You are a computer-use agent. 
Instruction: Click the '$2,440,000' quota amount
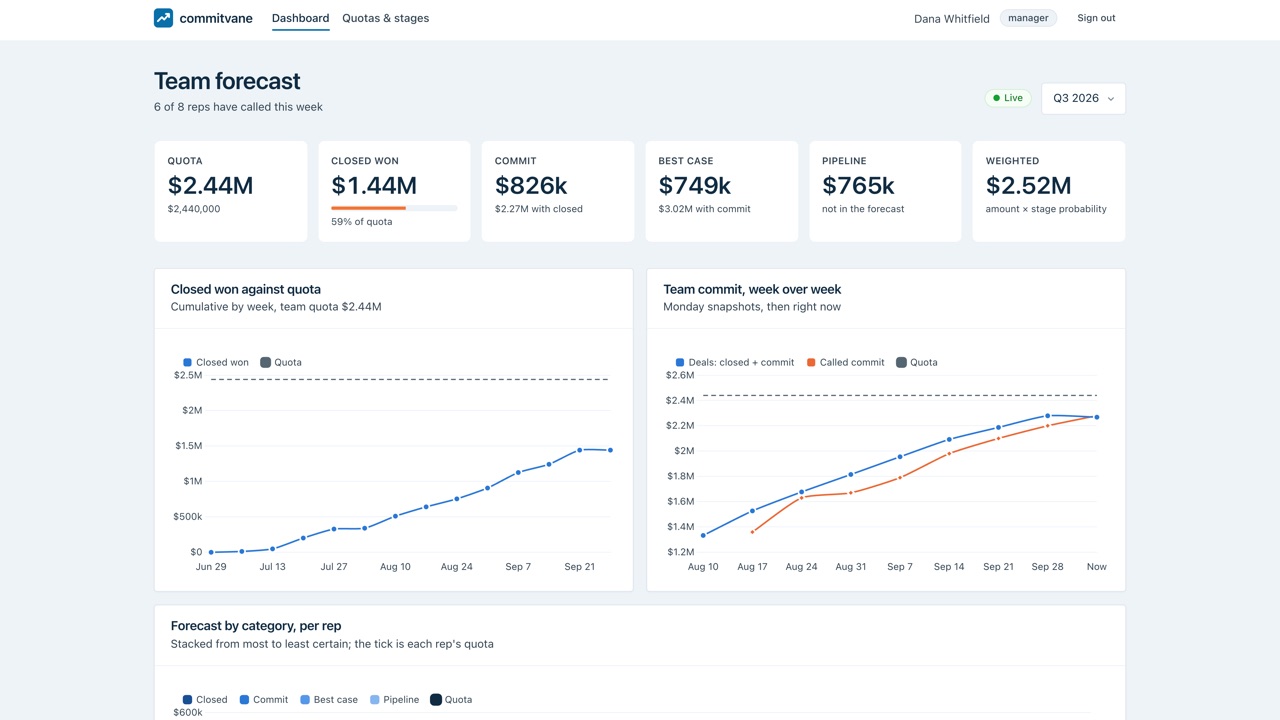(x=194, y=209)
